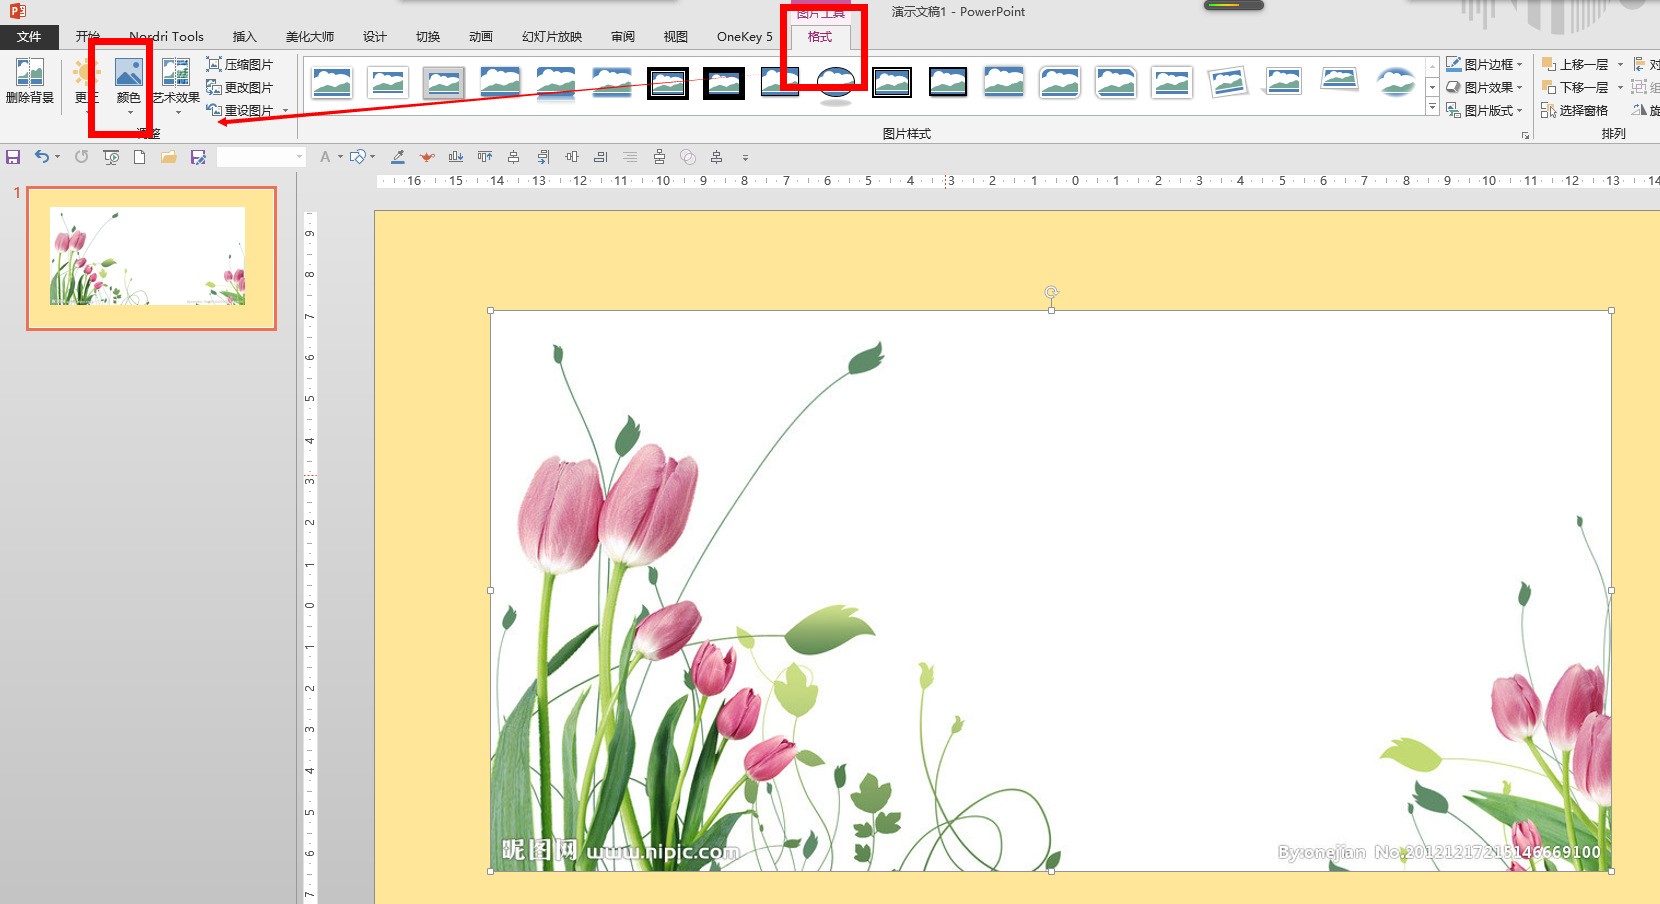Open the 文件 file menu

coord(29,37)
